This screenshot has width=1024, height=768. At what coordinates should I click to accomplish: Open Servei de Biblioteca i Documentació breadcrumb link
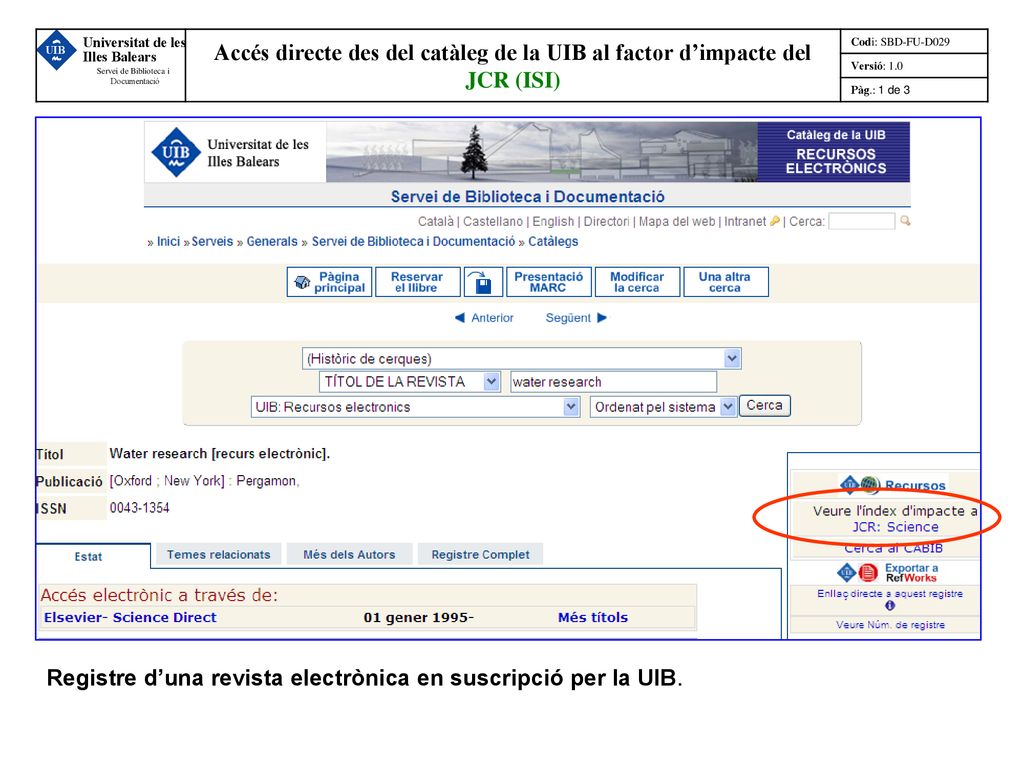pyautogui.click(x=413, y=242)
